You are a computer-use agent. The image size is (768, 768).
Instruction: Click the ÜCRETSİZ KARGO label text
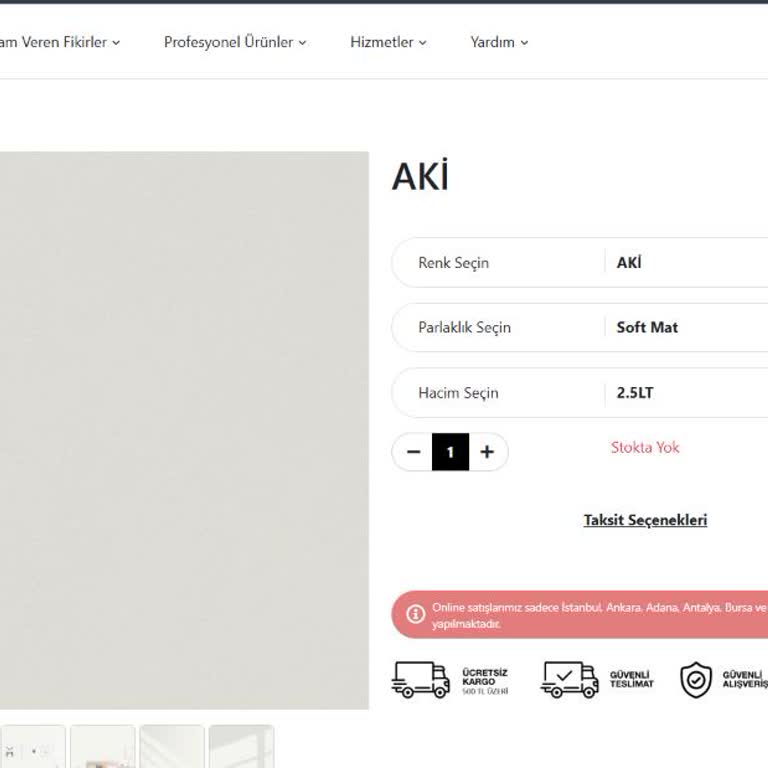[485, 677]
